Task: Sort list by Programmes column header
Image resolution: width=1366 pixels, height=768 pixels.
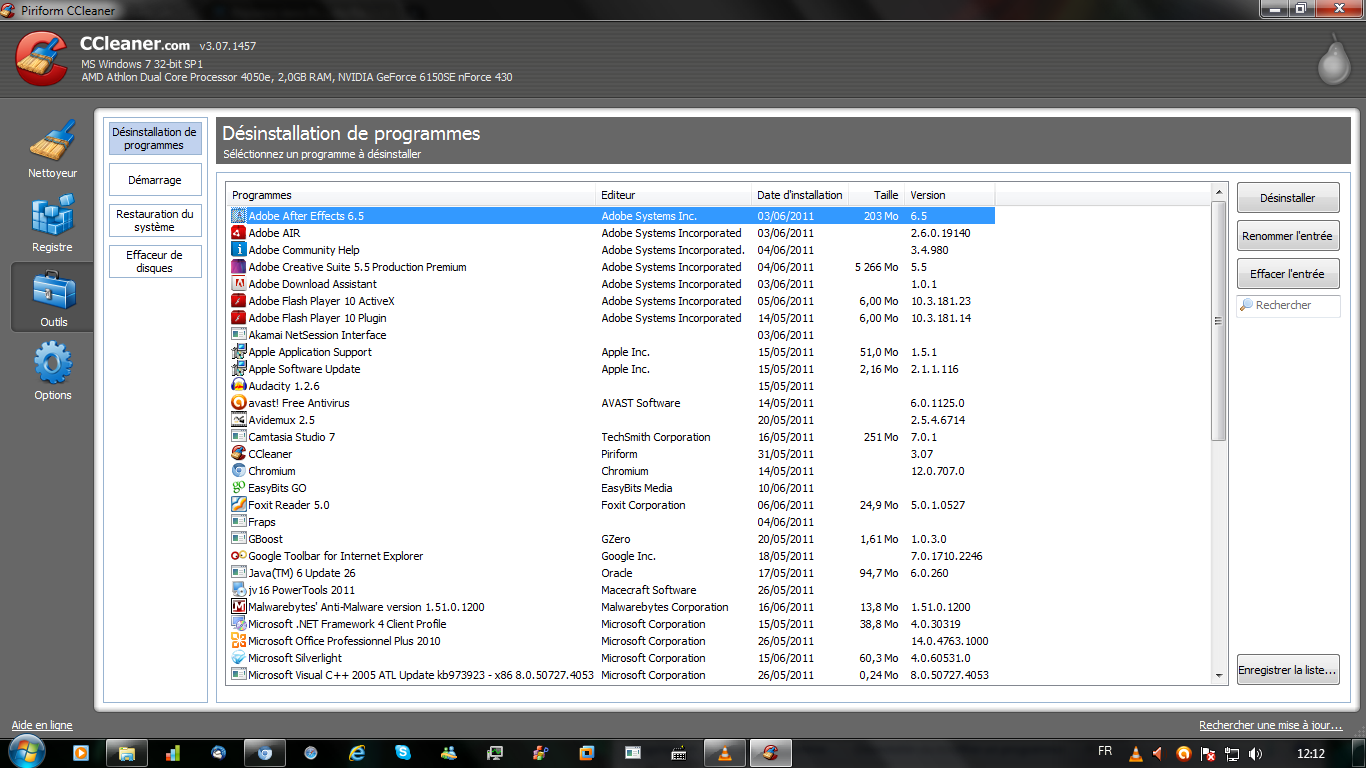Action: 411,195
